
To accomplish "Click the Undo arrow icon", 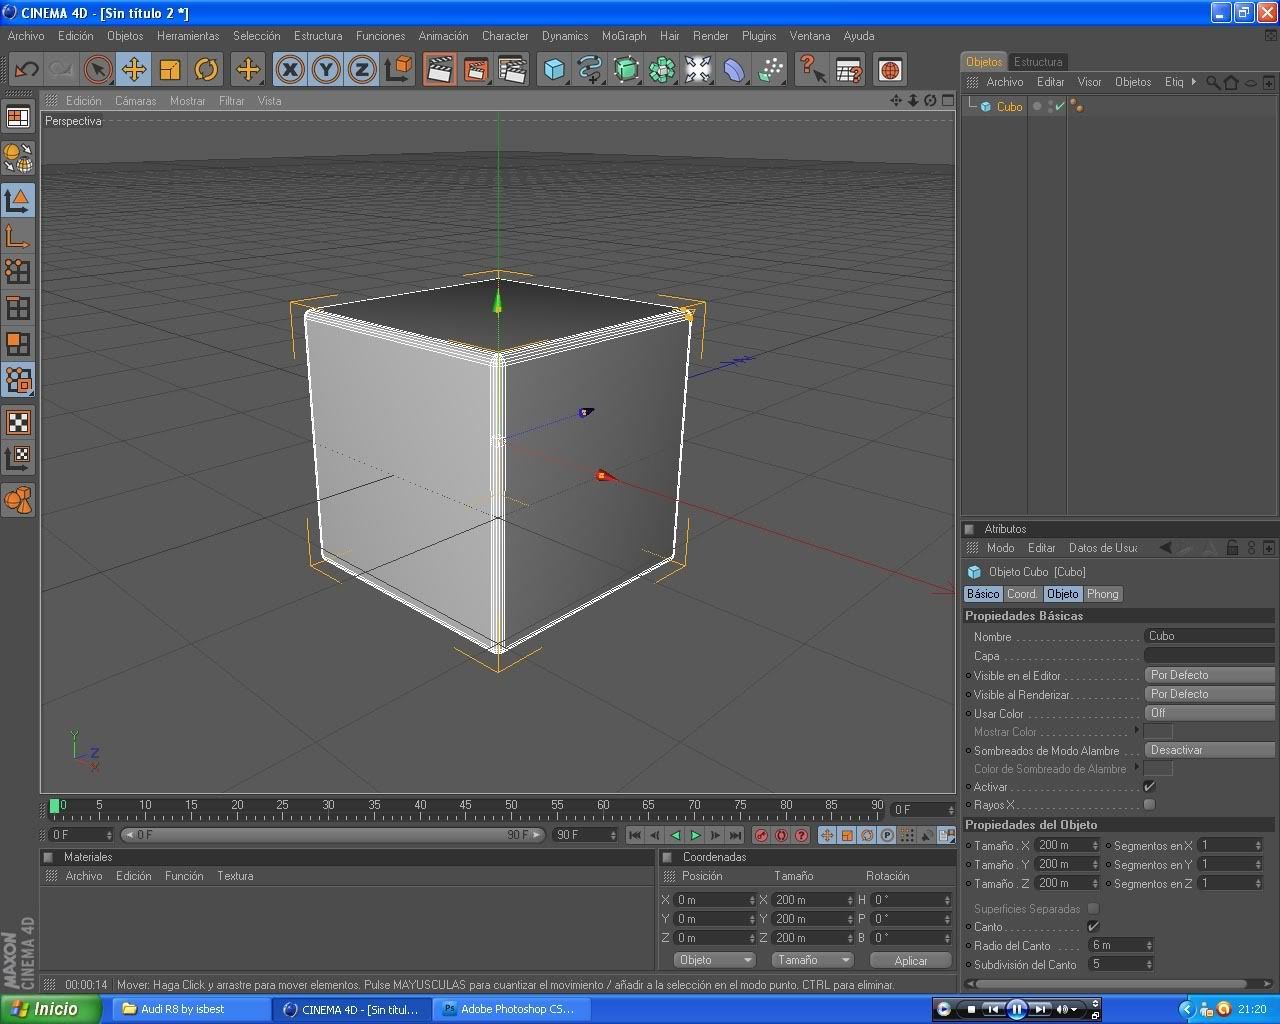I will pyautogui.click(x=26, y=69).
